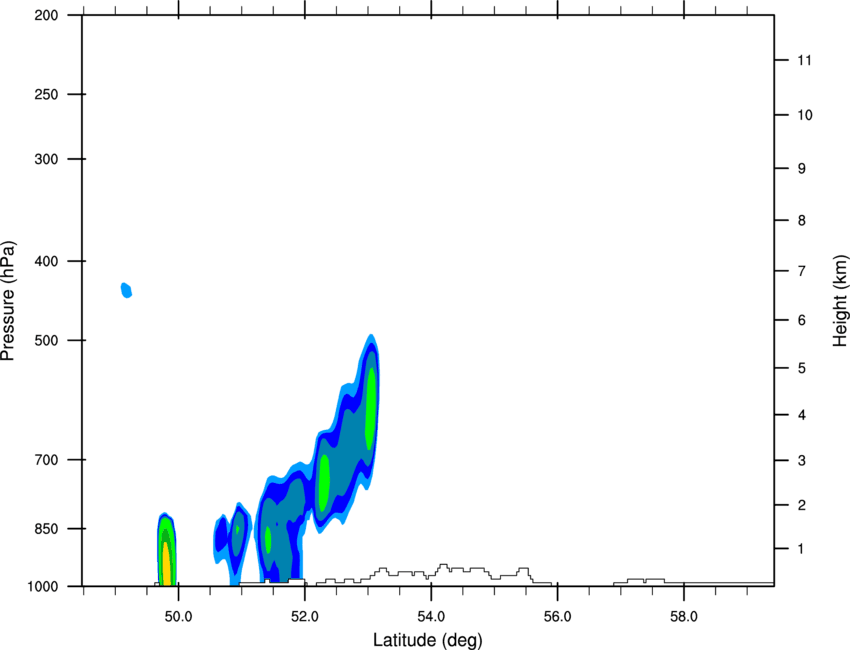Click the 'Pressure (hPa)' axis title

(x=8, y=300)
